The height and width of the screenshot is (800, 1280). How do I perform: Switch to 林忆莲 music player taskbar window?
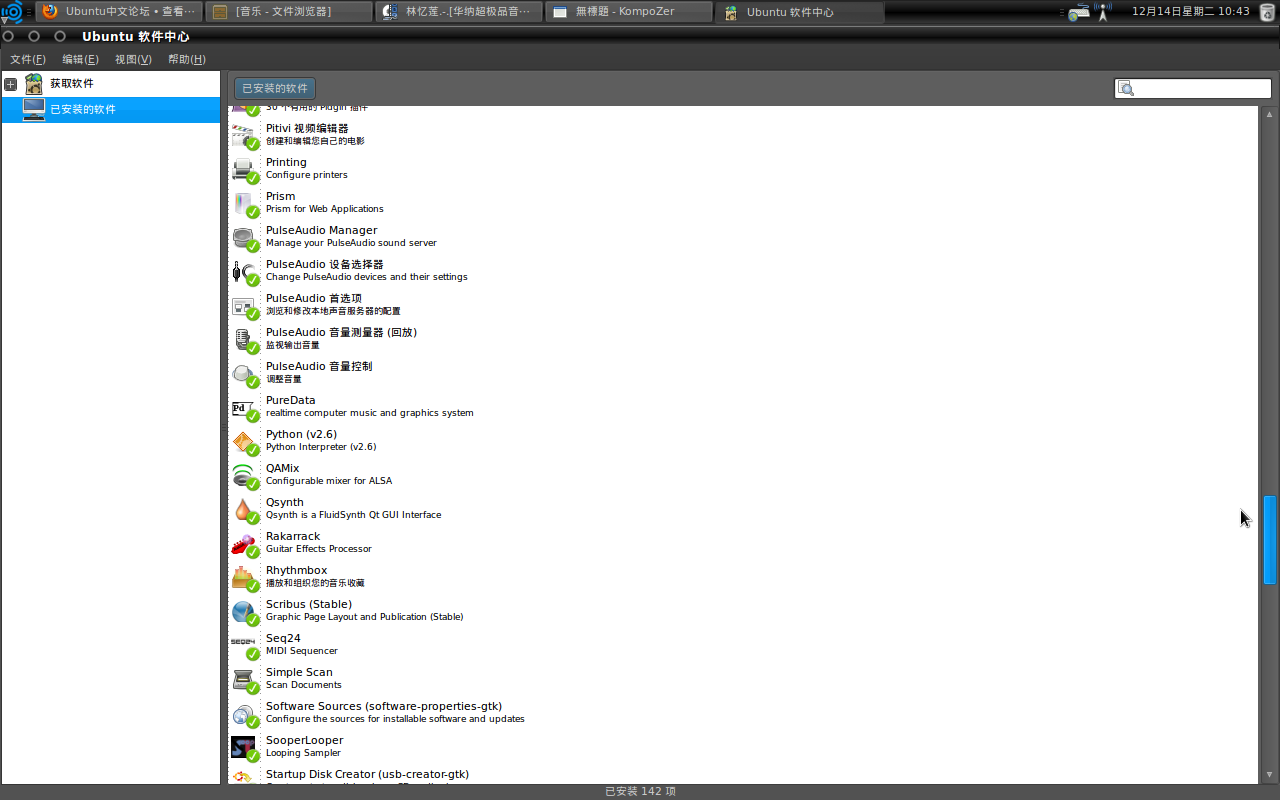point(459,12)
